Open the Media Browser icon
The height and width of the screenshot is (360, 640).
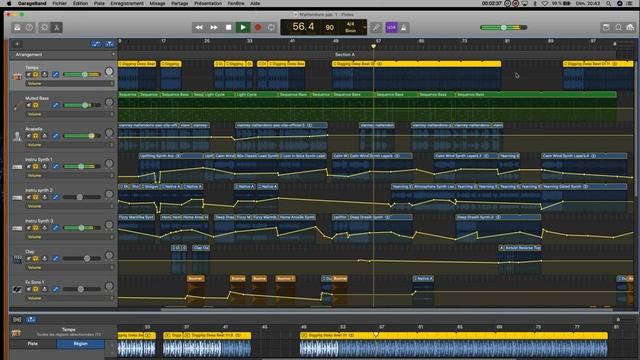coord(630,27)
